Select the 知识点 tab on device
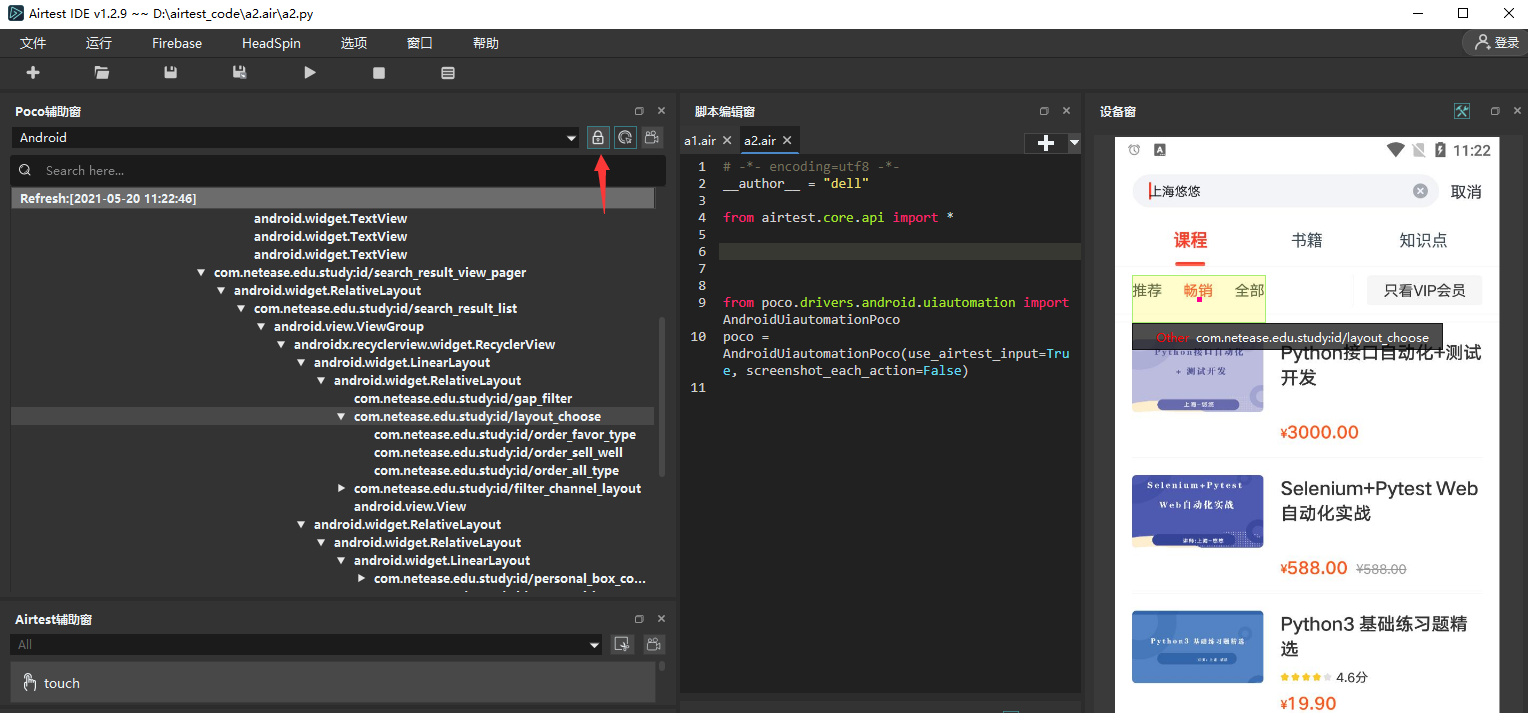Viewport: 1528px width, 713px height. [1423, 240]
